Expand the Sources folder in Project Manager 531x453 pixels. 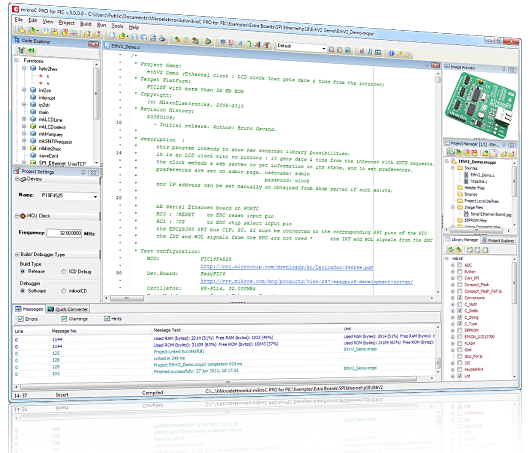(453, 168)
